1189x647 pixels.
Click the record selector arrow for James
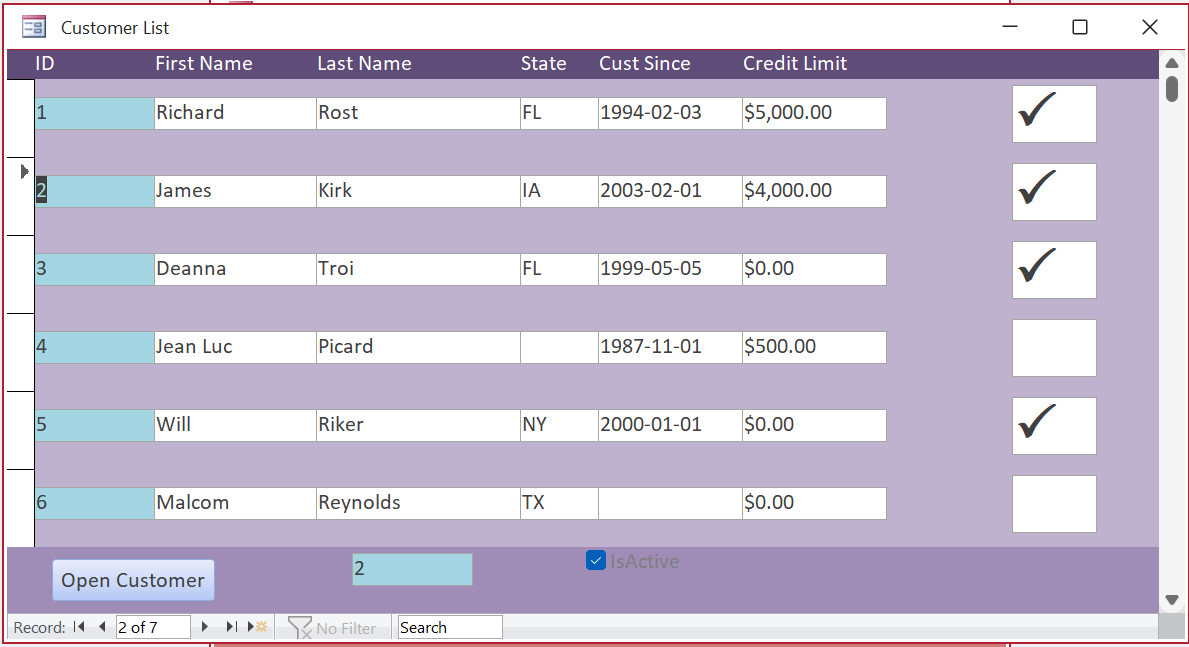pyautogui.click(x=22, y=172)
